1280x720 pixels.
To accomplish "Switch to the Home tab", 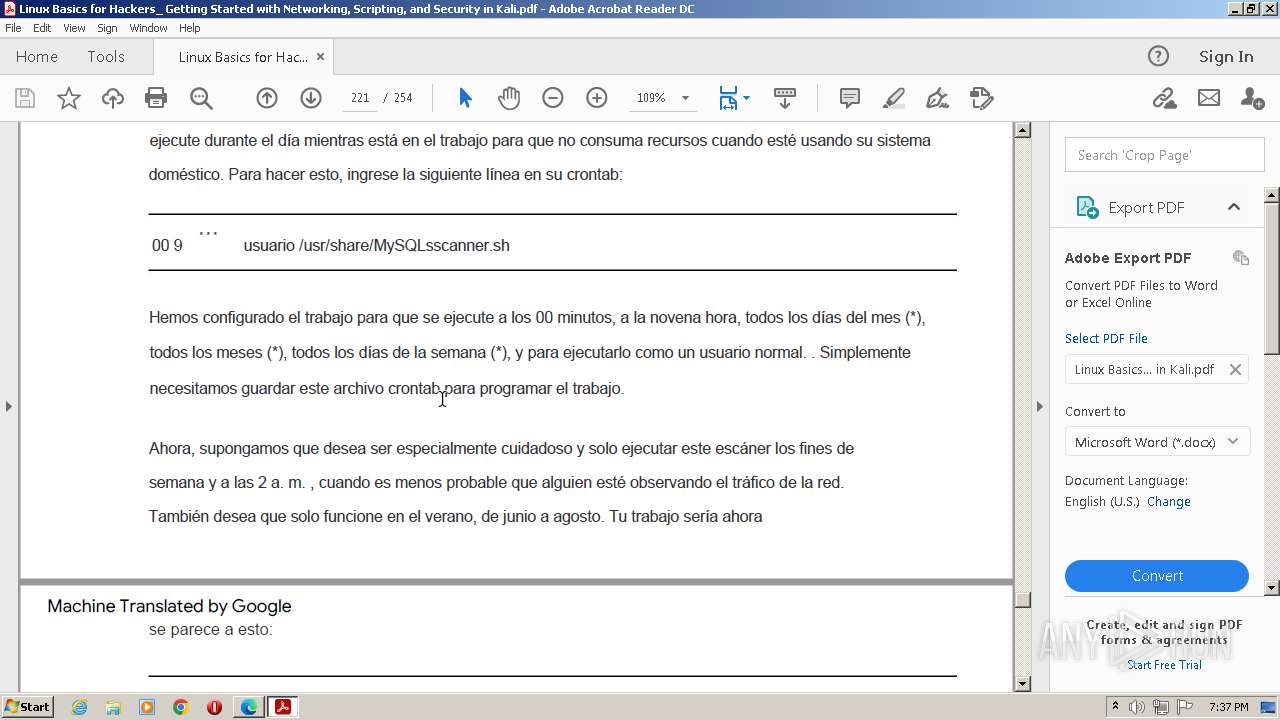I will click(x=37, y=57).
